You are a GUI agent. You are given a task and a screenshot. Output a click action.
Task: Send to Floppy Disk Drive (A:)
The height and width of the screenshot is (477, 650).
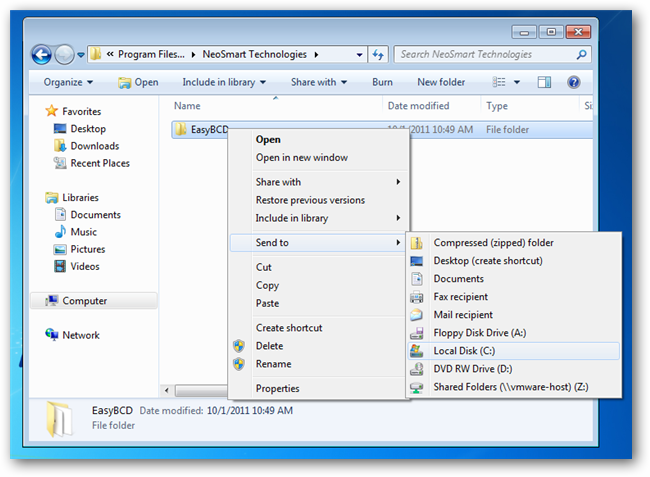coord(514,333)
